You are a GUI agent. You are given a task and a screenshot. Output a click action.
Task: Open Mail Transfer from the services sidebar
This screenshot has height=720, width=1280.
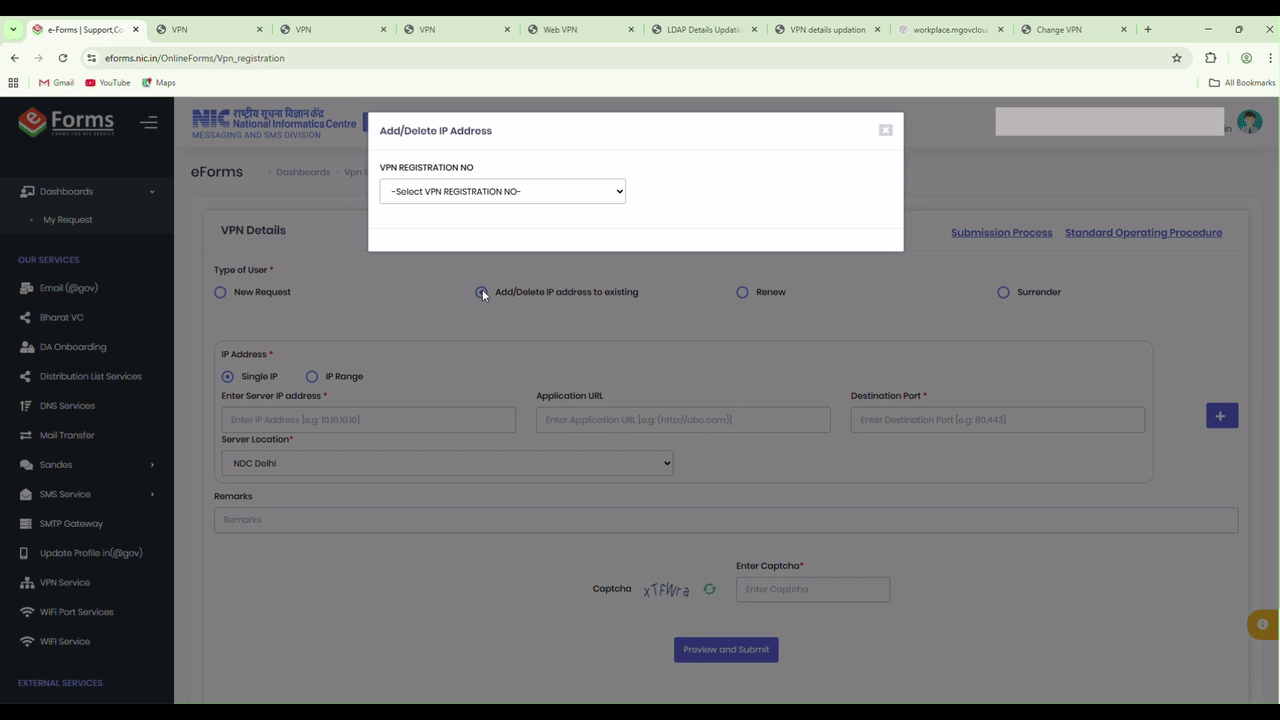coord(67,435)
